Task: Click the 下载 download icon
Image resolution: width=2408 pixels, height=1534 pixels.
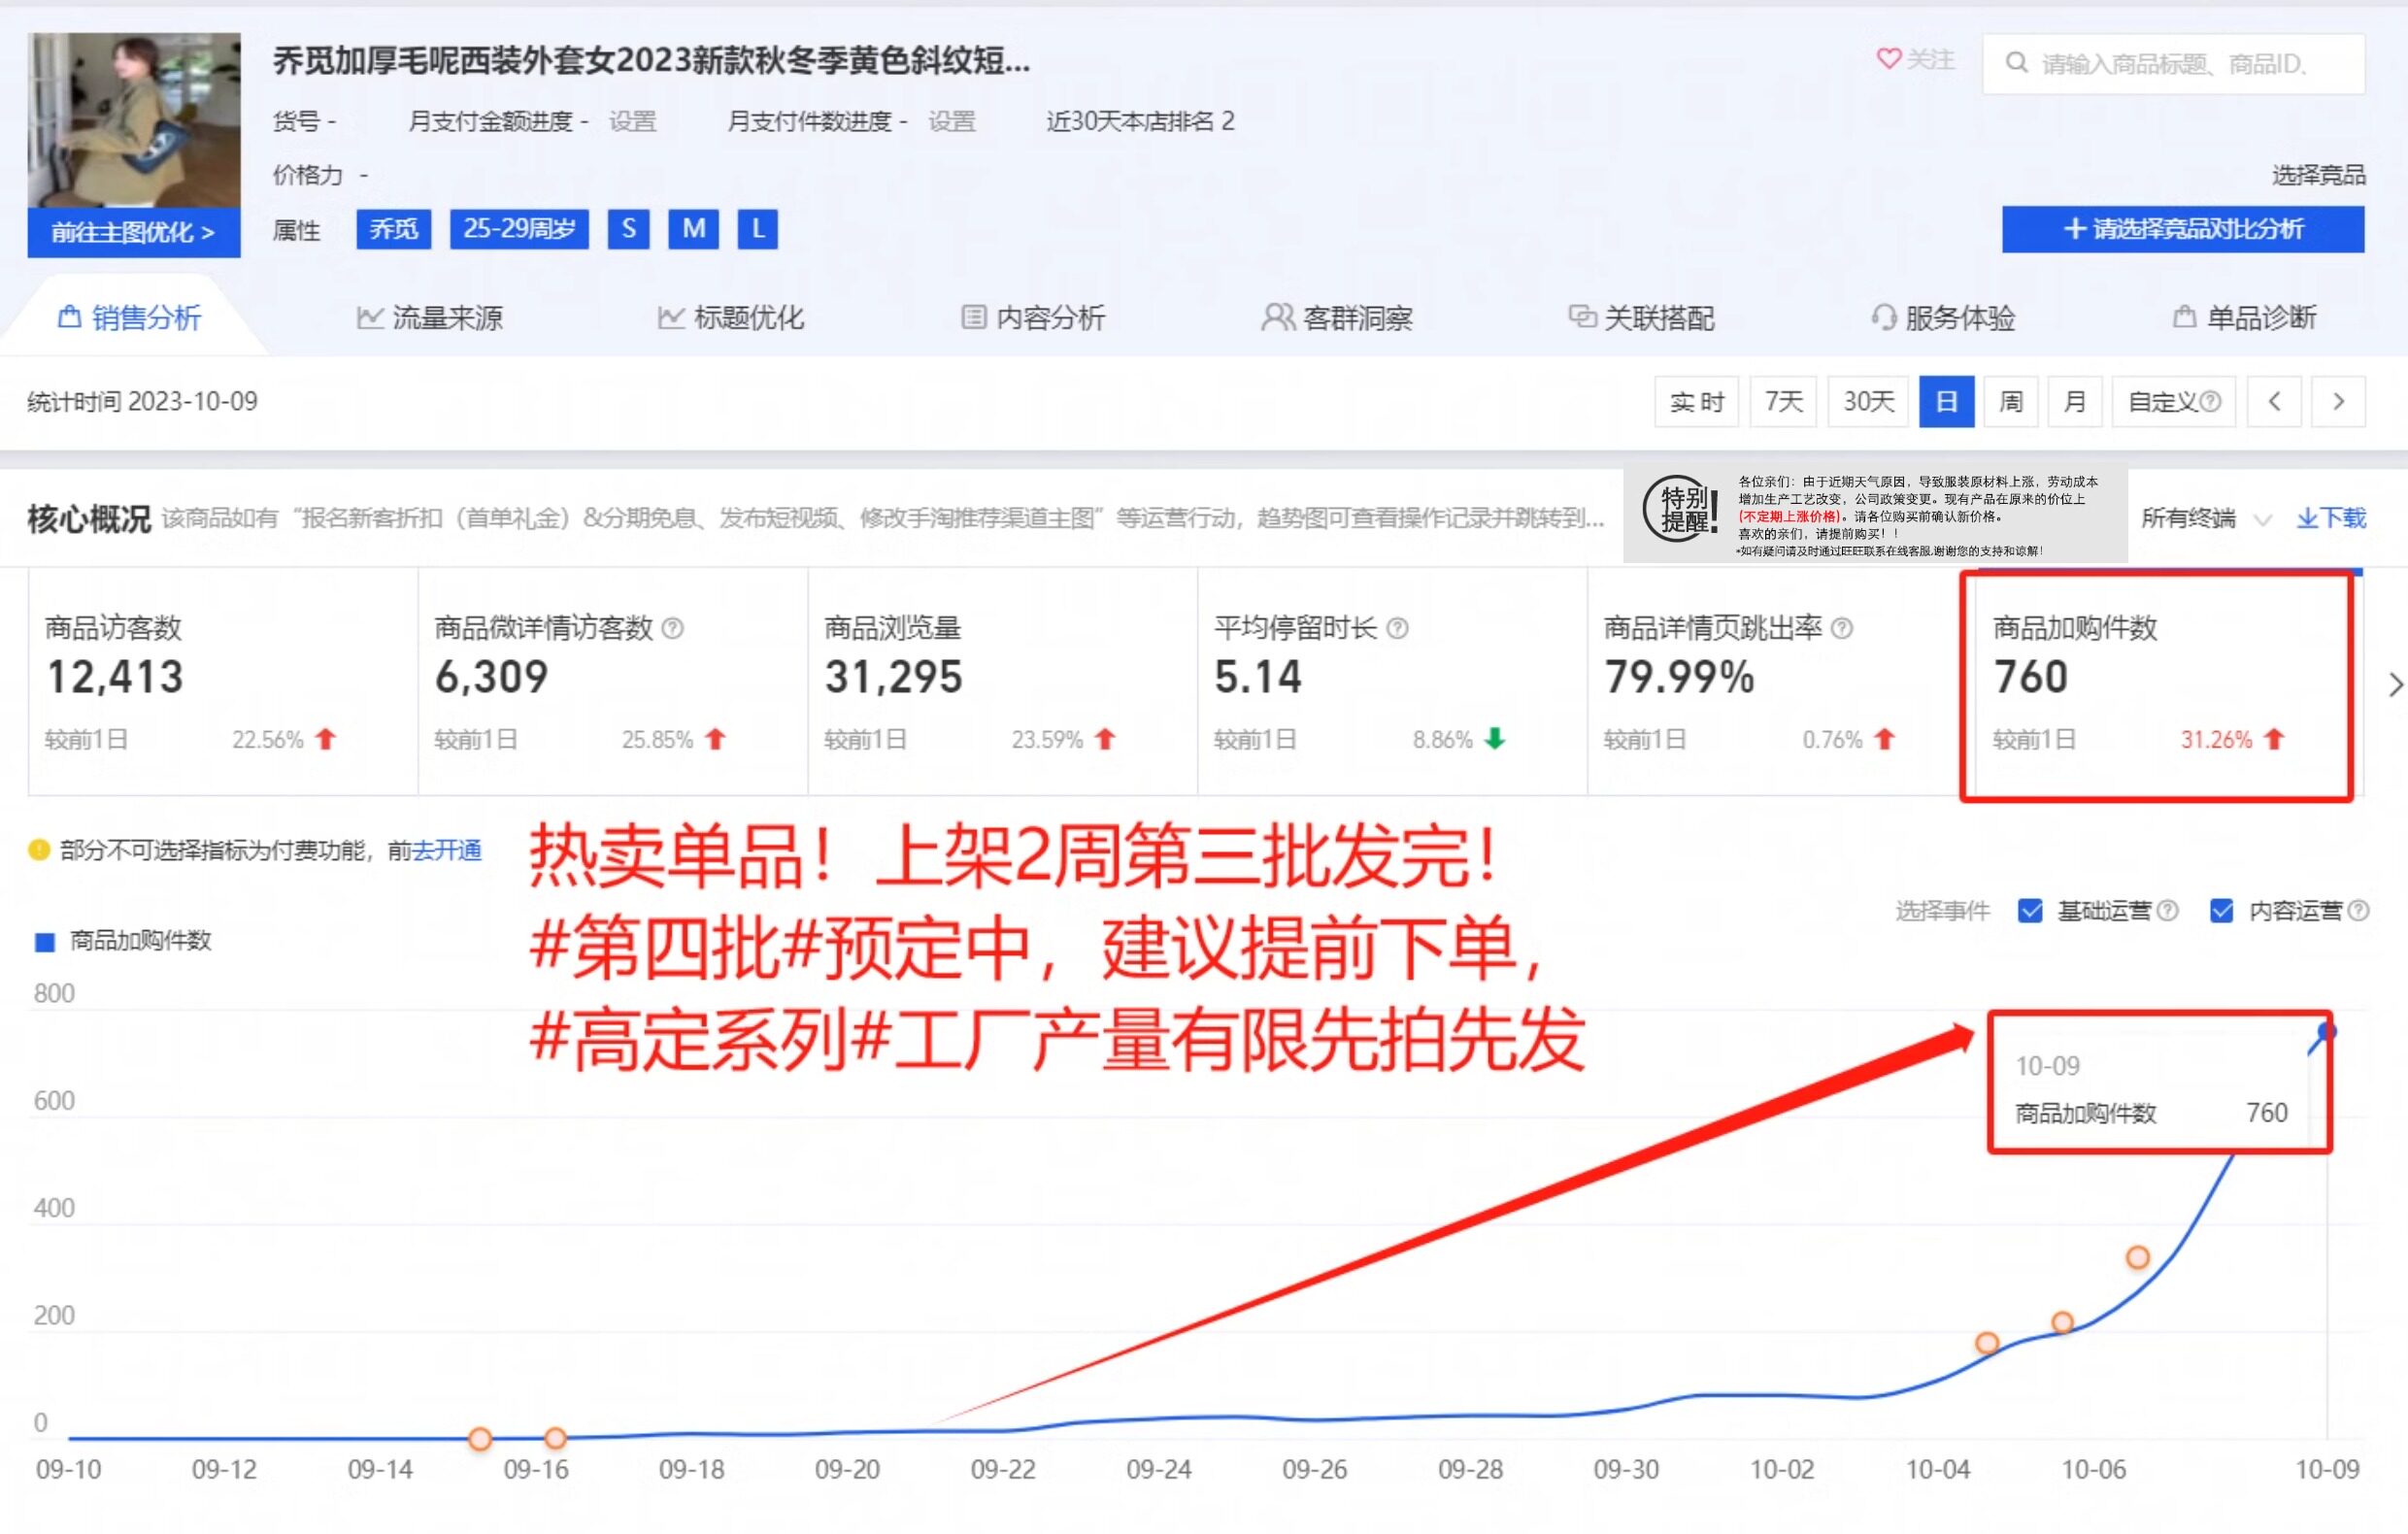Action: [2308, 518]
